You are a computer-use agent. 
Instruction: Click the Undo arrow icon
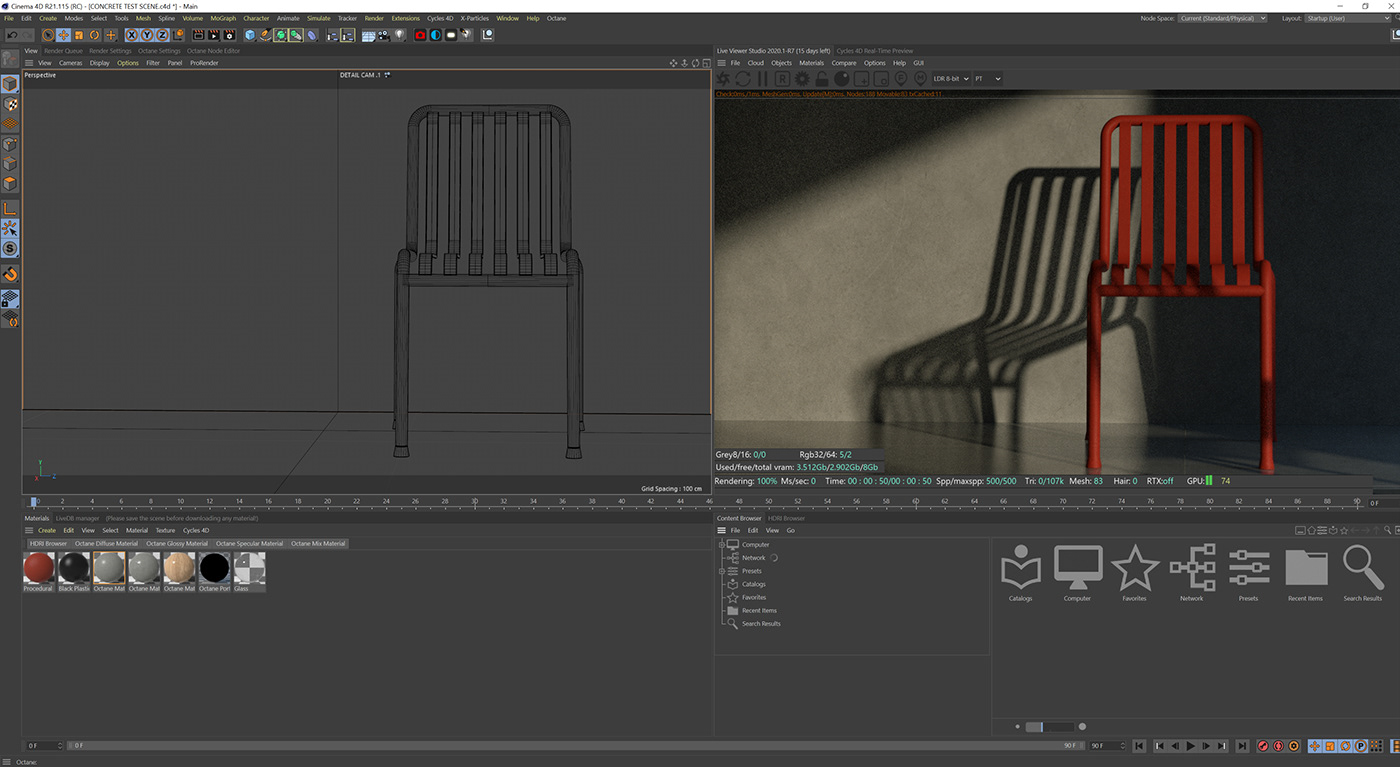pyautogui.click(x=11, y=35)
